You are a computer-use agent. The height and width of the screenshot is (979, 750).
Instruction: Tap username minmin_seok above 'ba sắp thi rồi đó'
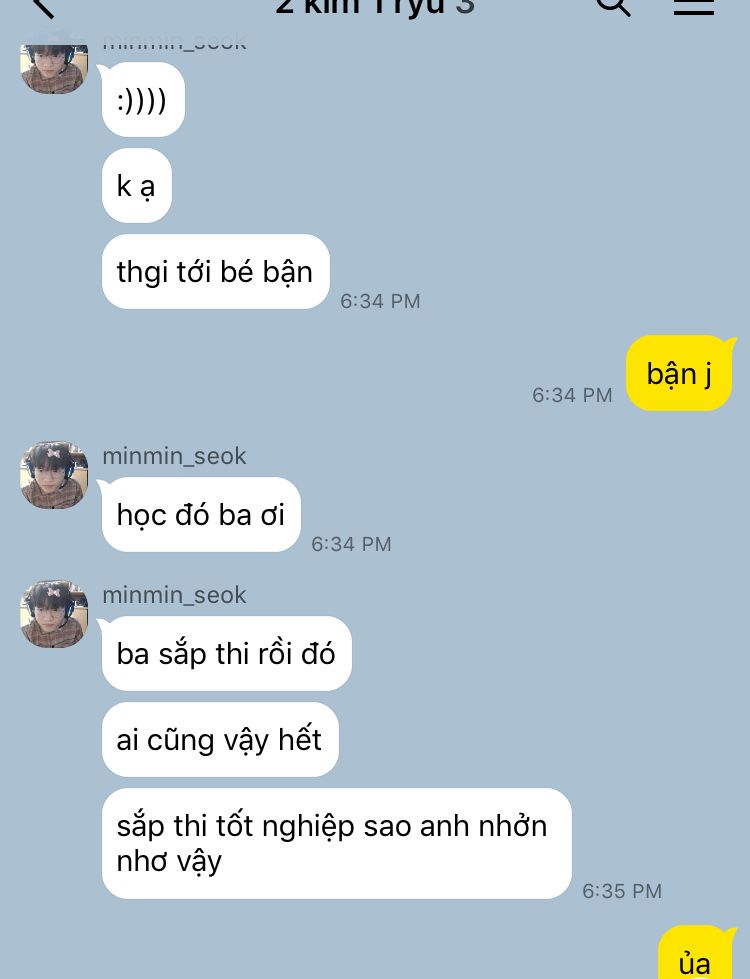tap(174, 595)
